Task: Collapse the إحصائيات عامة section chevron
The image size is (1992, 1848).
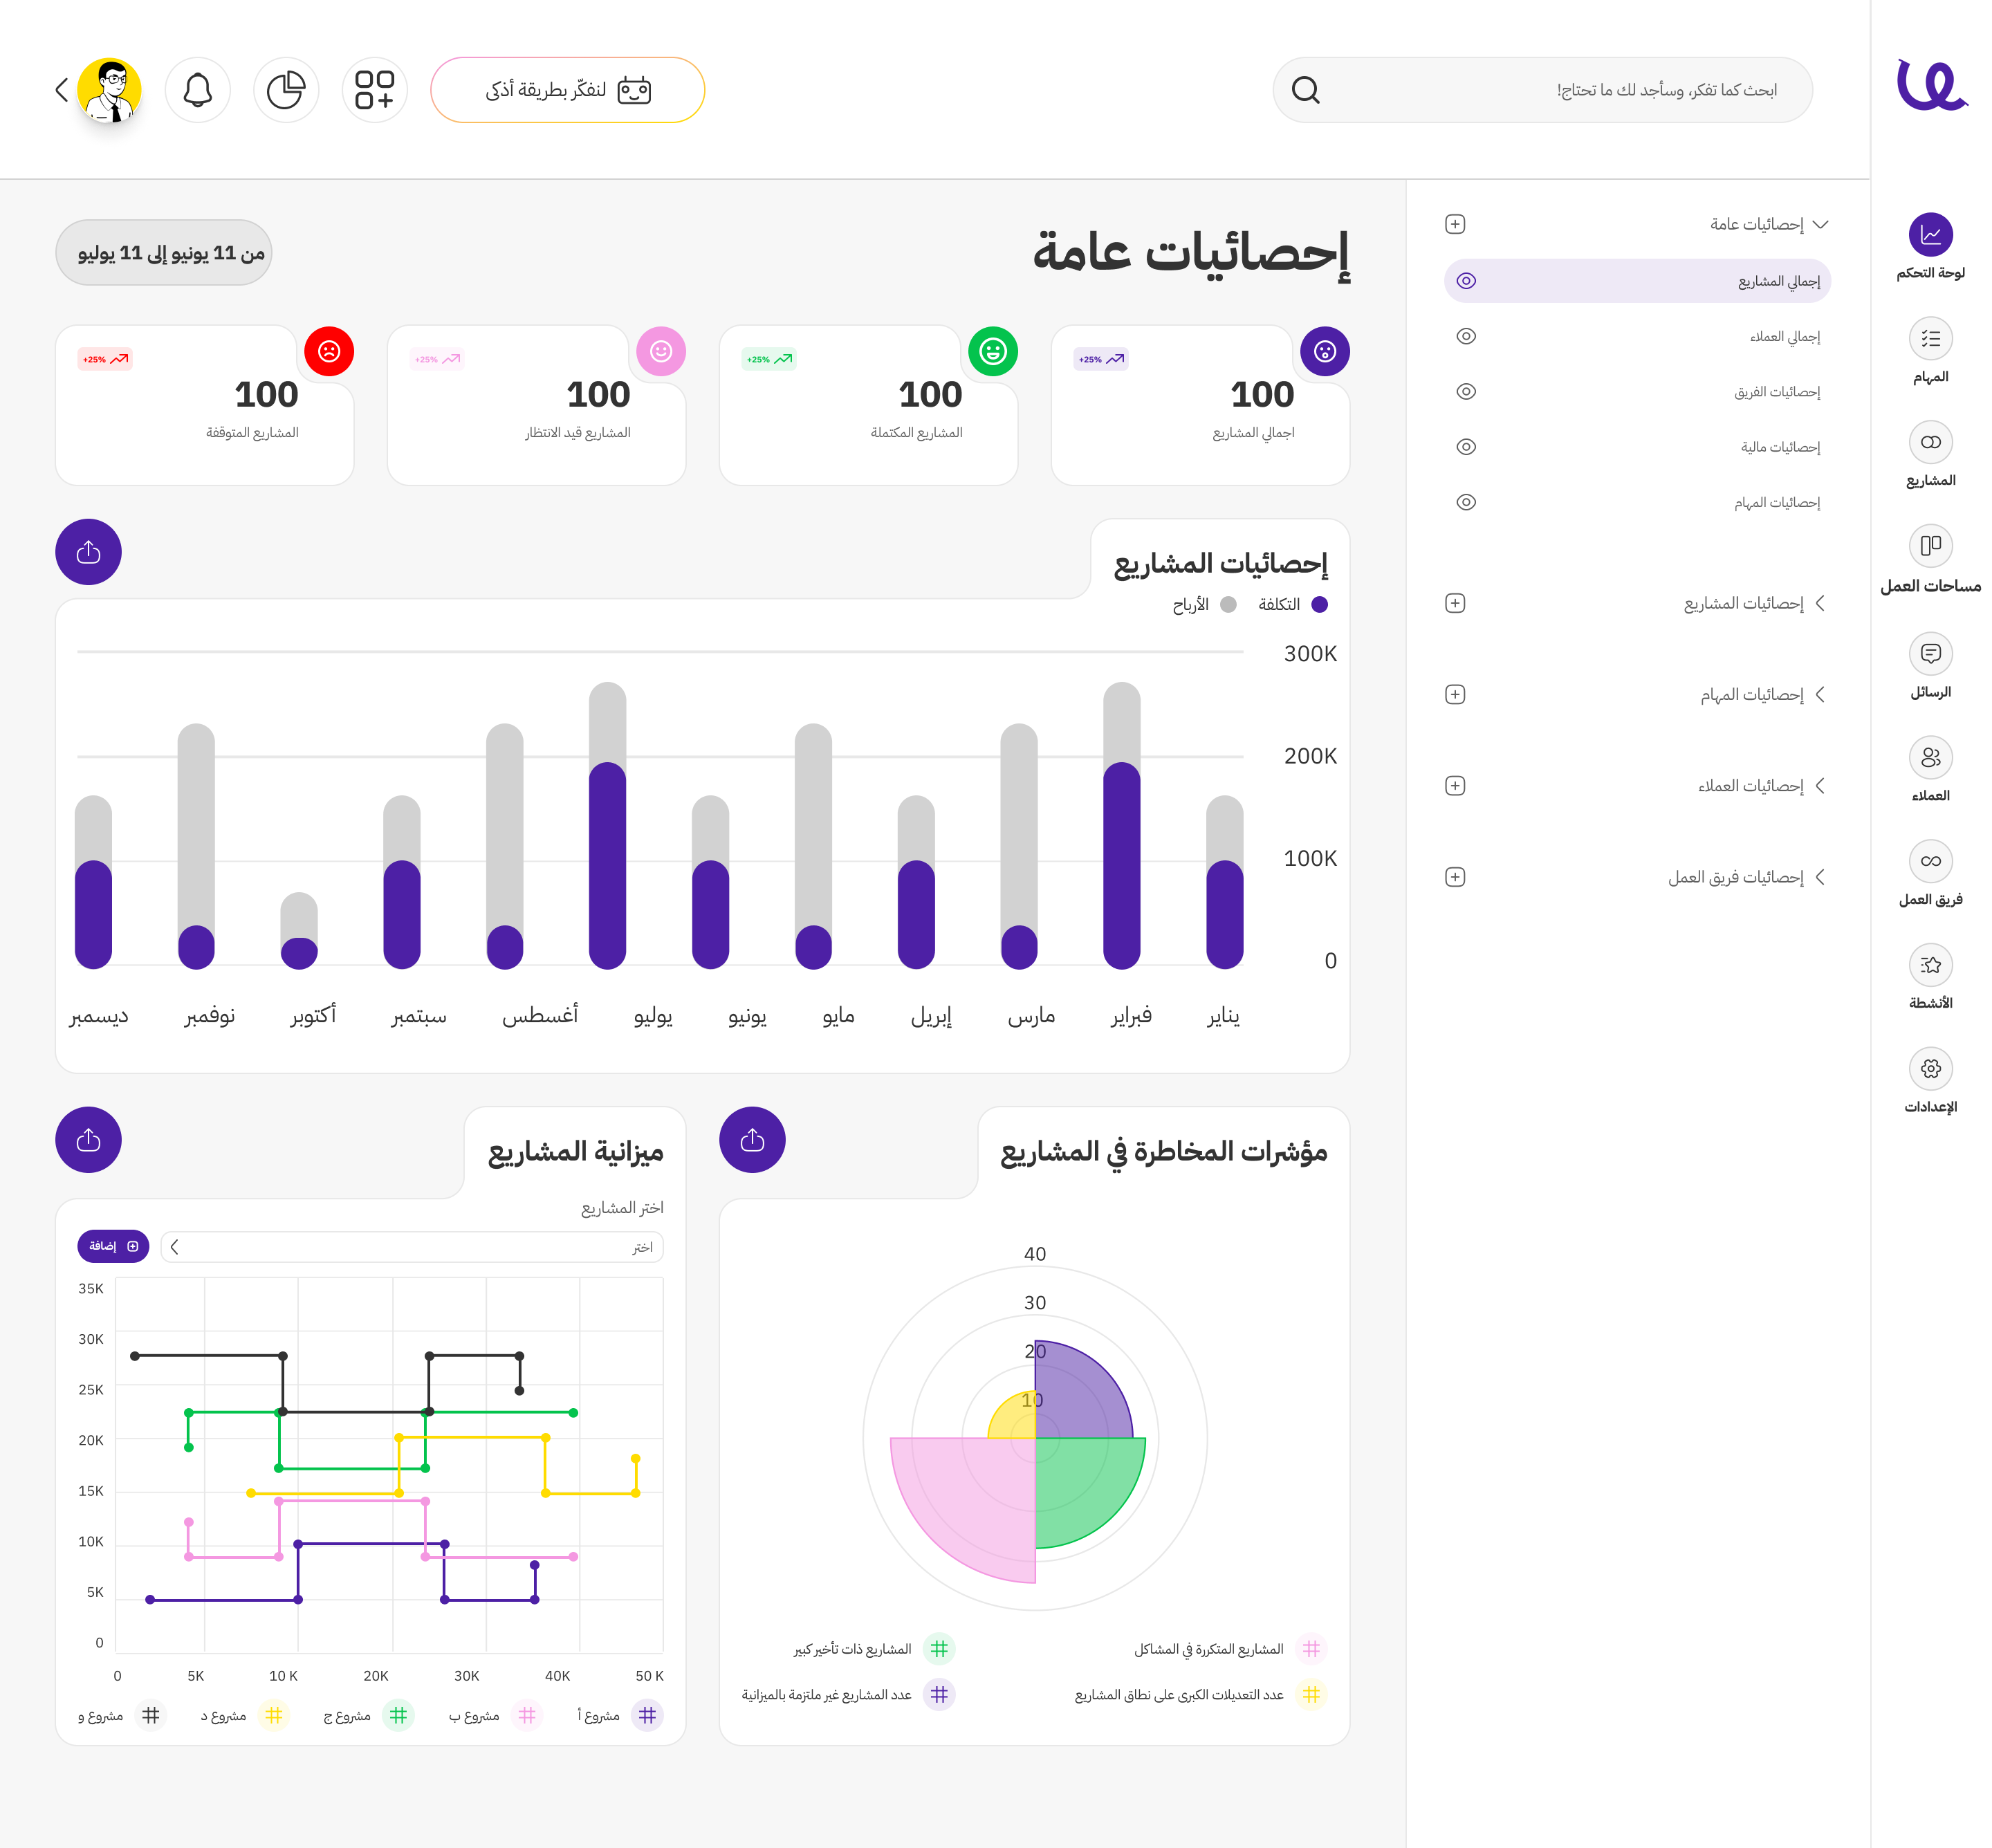Action: point(1820,224)
